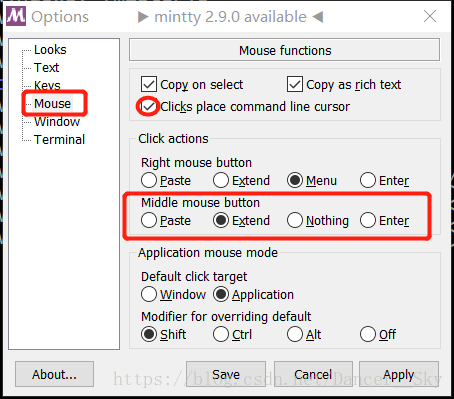The height and width of the screenshot is (399, 454).
Task: Open the Terminal settings category
Action: point(59,140)
